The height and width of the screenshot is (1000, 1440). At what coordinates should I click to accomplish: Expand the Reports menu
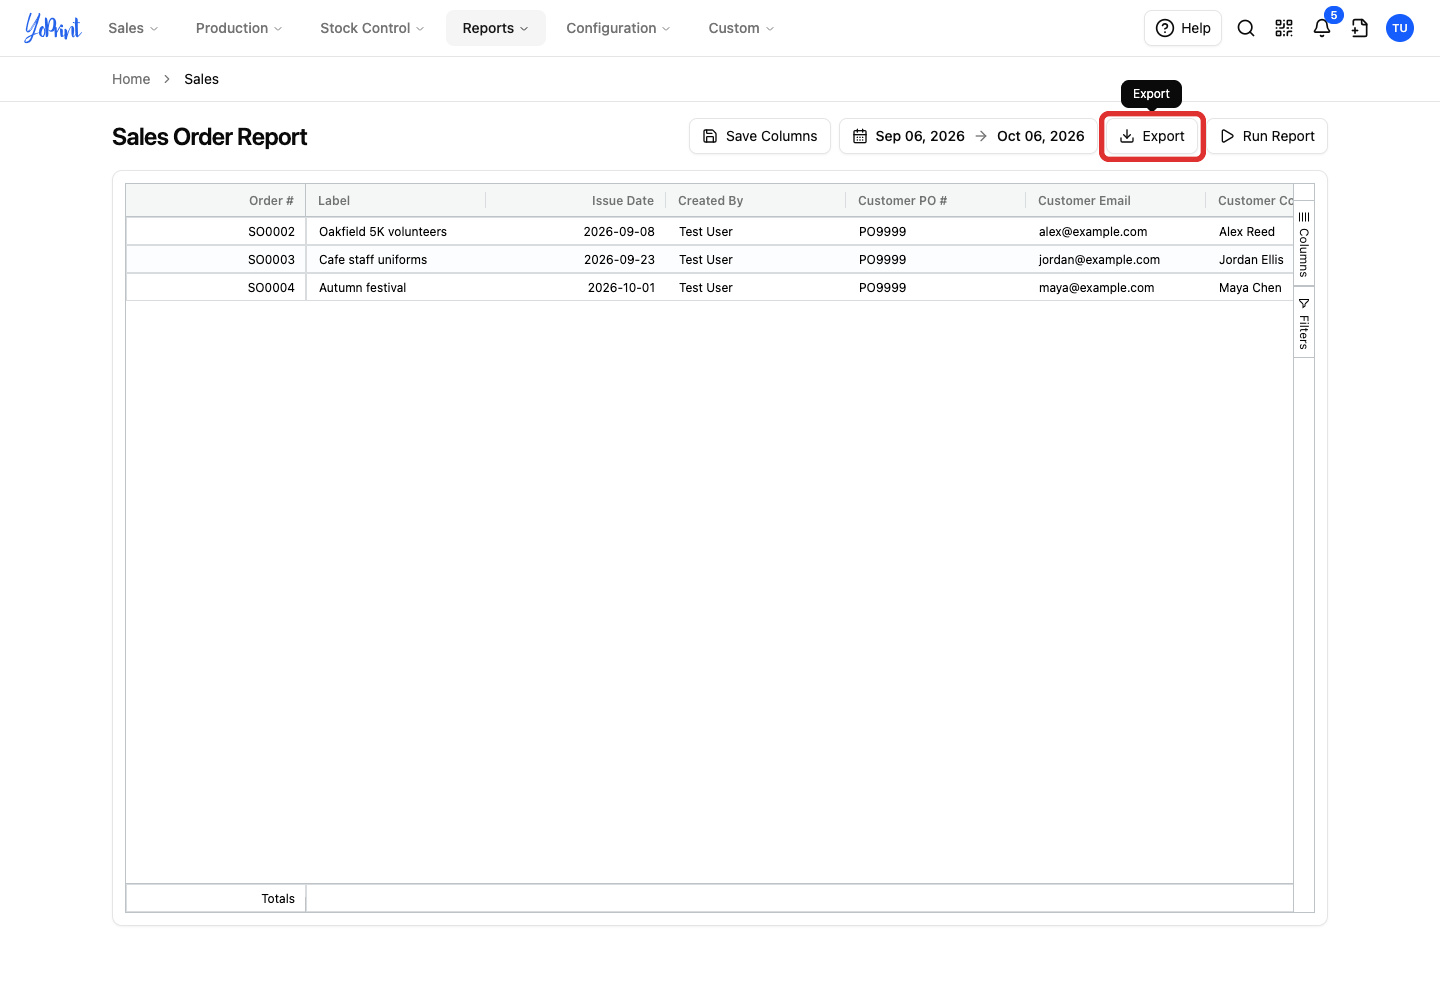(496, 28)
